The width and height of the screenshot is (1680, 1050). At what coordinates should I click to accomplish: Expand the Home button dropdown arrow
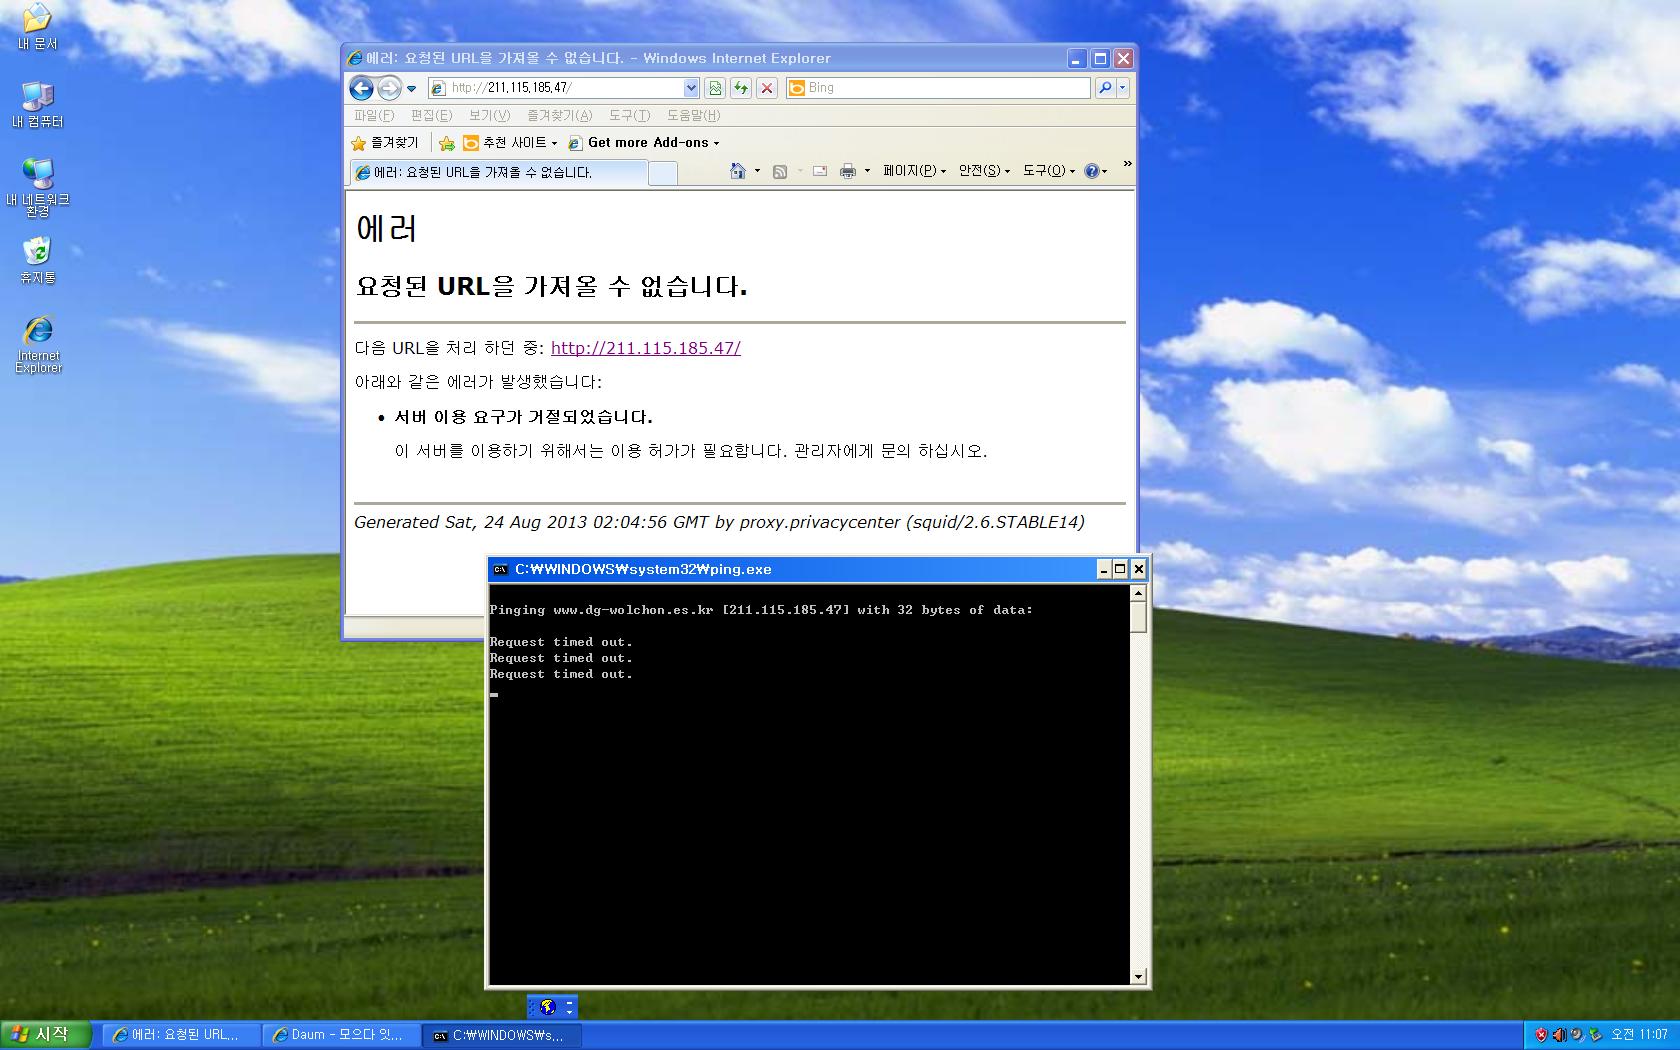click(x=757, y=171)
